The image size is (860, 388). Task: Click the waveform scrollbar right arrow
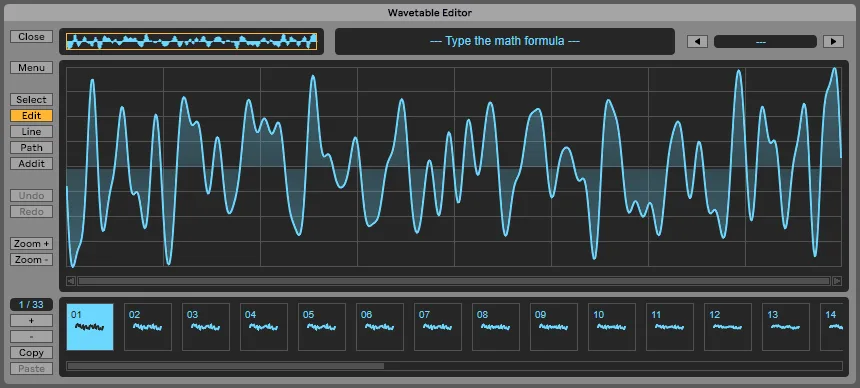[x=837, y=281]
